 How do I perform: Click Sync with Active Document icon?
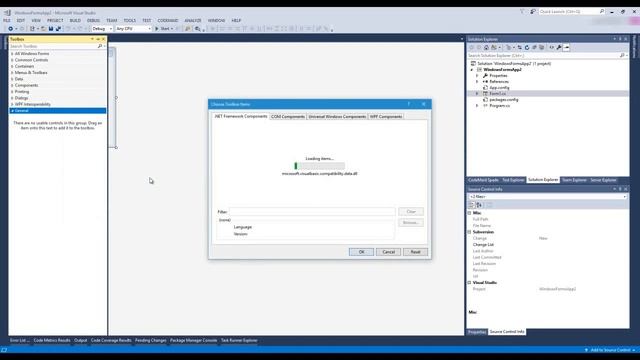(x=520, y=47)
